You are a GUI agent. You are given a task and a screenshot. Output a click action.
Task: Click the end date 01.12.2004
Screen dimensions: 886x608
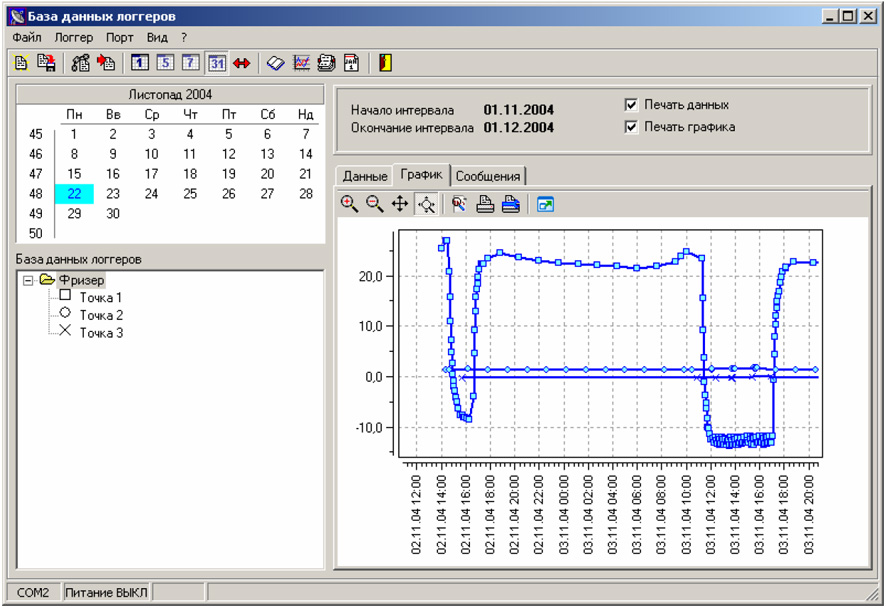pos(518,128)
